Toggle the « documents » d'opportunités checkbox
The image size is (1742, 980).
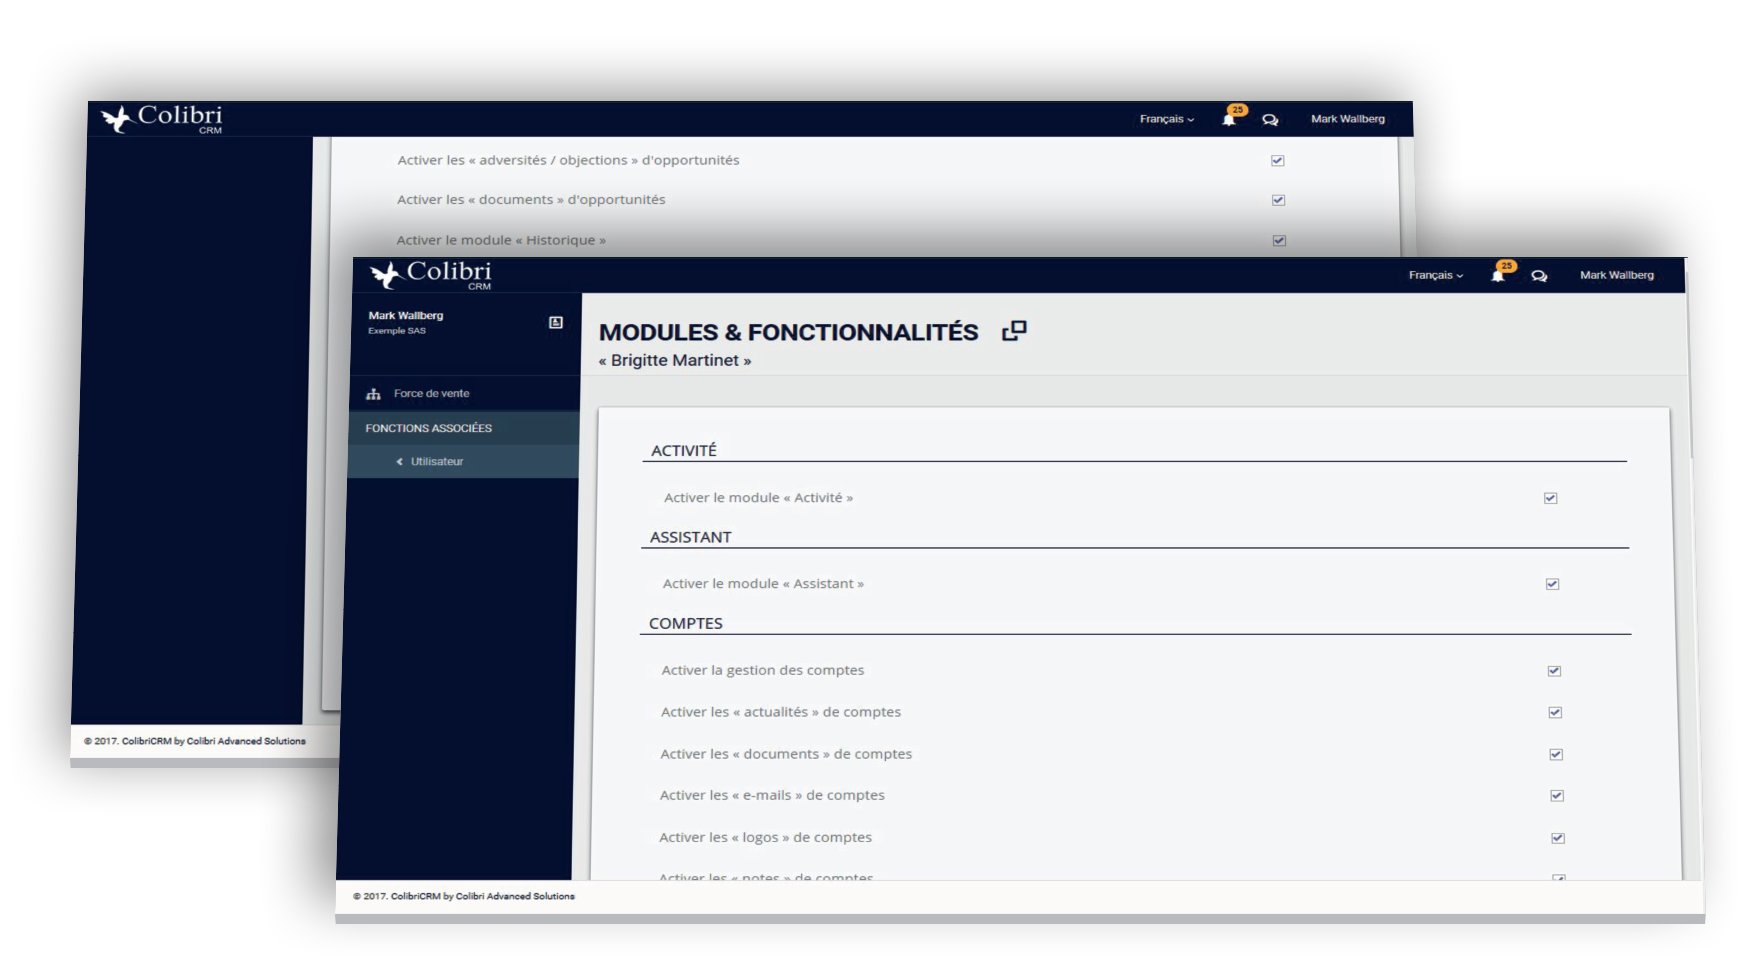point(1278,200)
